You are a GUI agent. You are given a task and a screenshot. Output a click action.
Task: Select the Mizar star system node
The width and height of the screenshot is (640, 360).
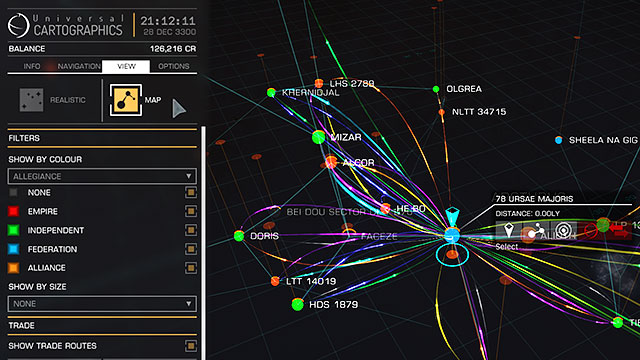(318, 137)
